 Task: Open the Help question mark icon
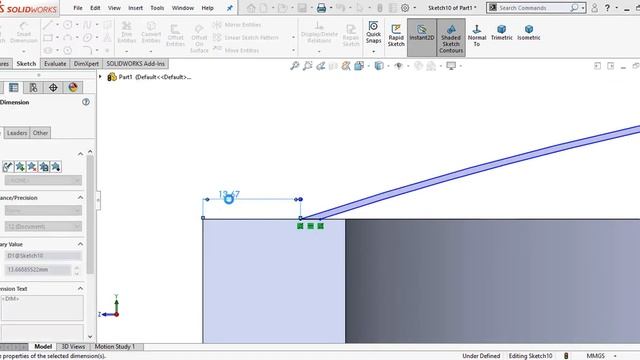point(607,8)
